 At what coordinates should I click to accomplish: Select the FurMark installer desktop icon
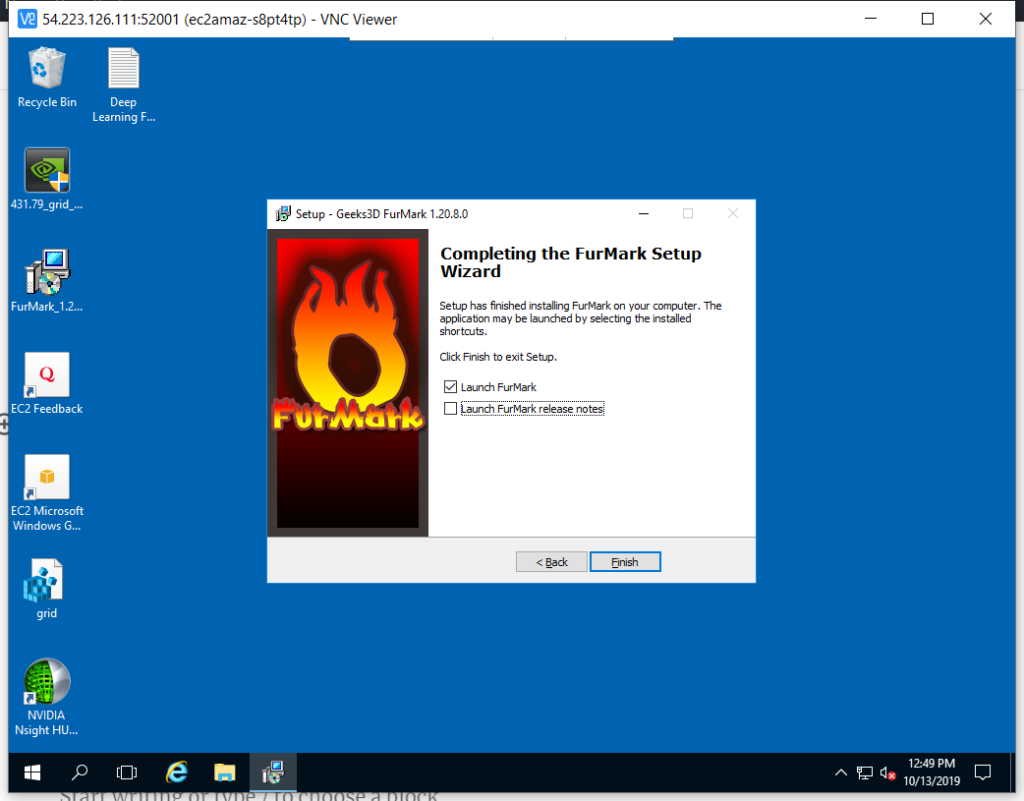[x=47, y=273]
